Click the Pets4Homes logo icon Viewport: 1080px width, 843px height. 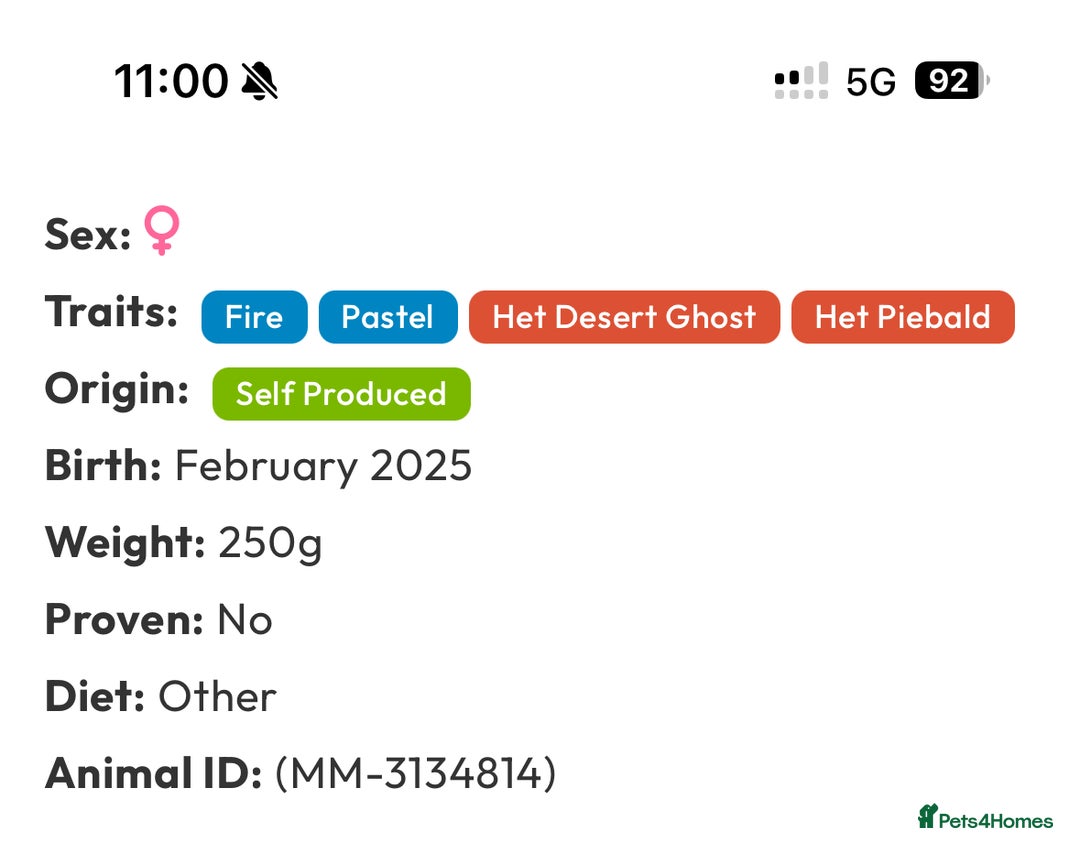pos(928,817)
